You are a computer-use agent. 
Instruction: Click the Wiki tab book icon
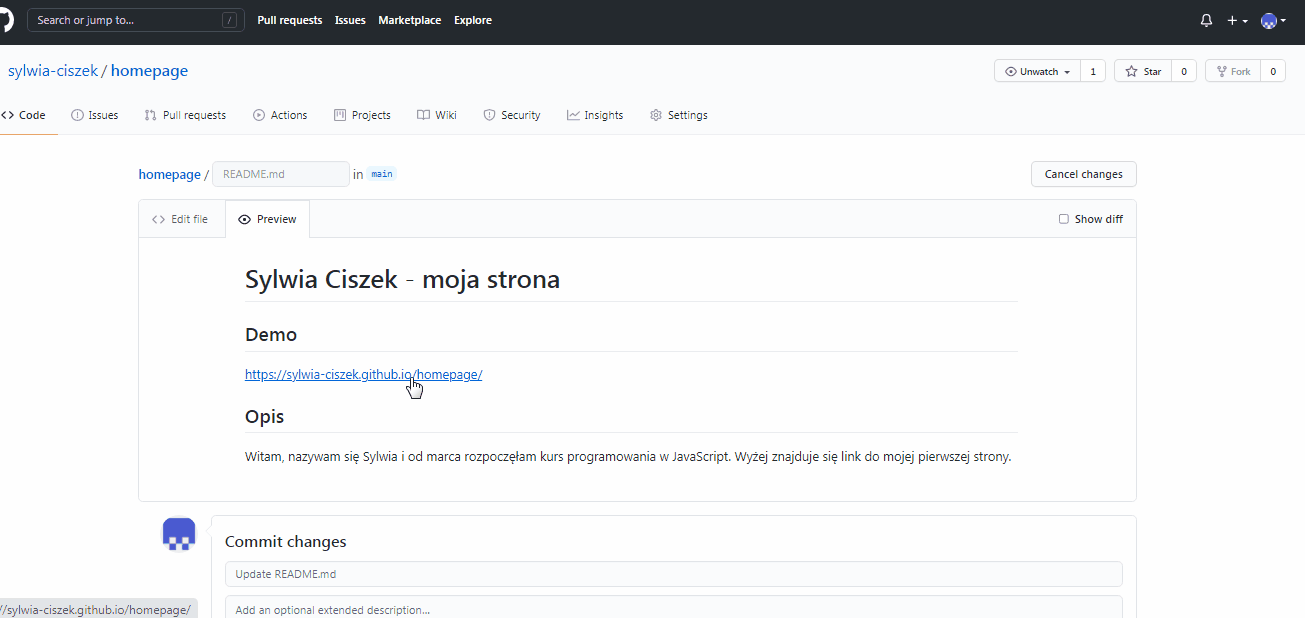(x=423, y=115)
